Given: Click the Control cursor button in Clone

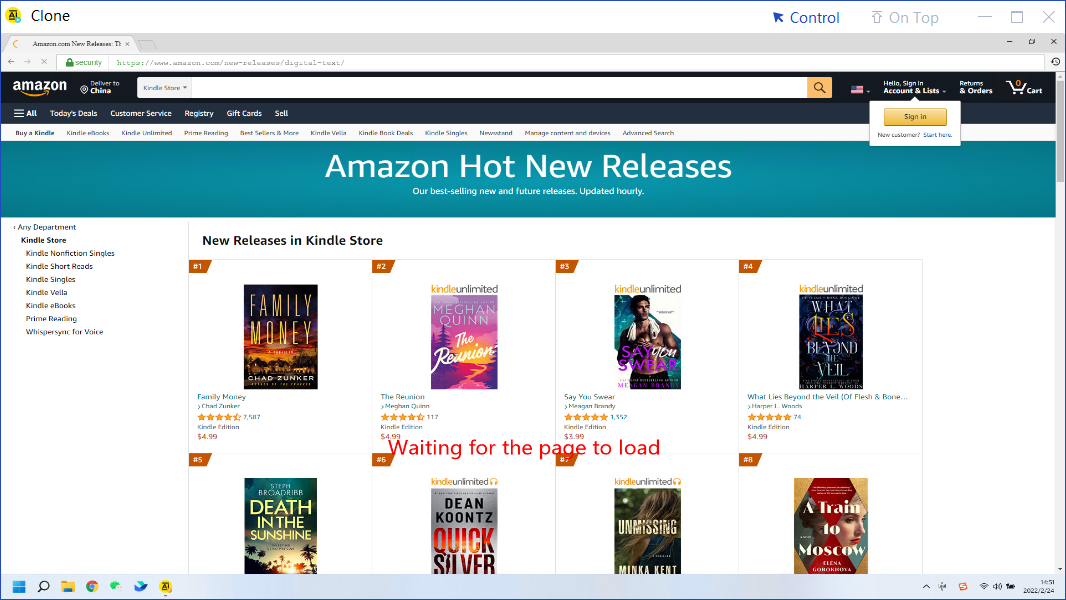Looking at the screenshot, I should [x=806, y=18].
